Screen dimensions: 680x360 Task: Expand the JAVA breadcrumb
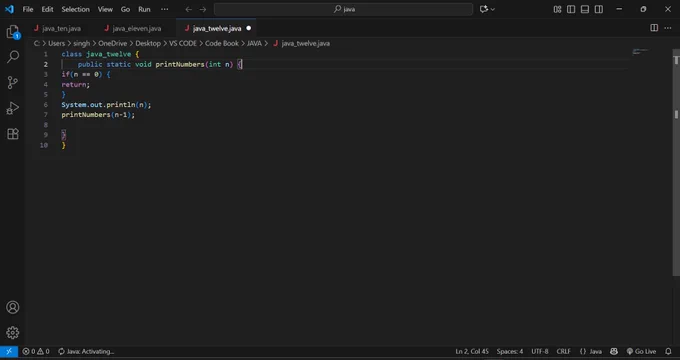point(254,43)
